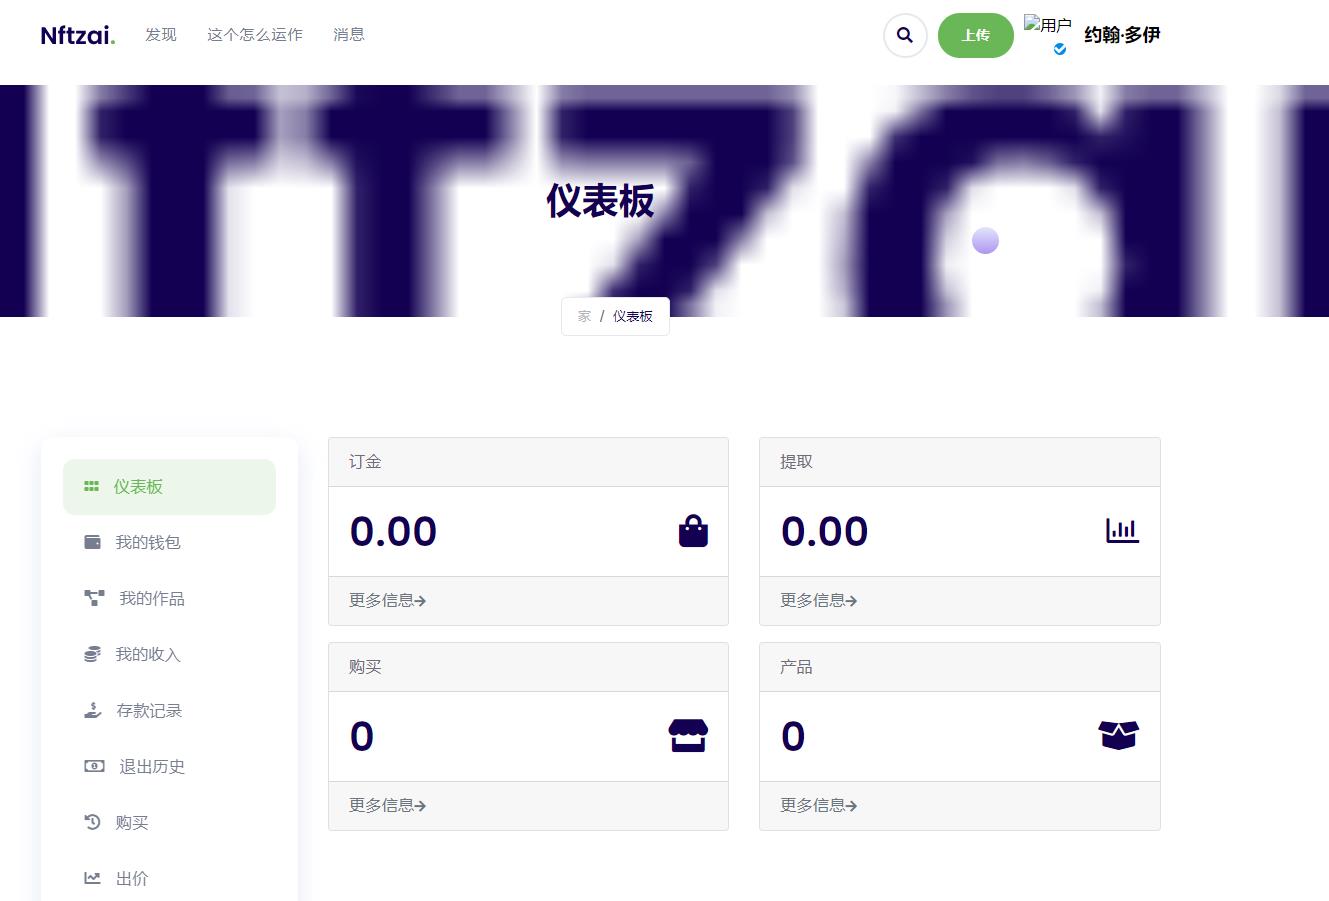Viewport: 1329px width, 901px height.
Task: Select 仪表板 in the sidebar
Action: coord(138,487)
